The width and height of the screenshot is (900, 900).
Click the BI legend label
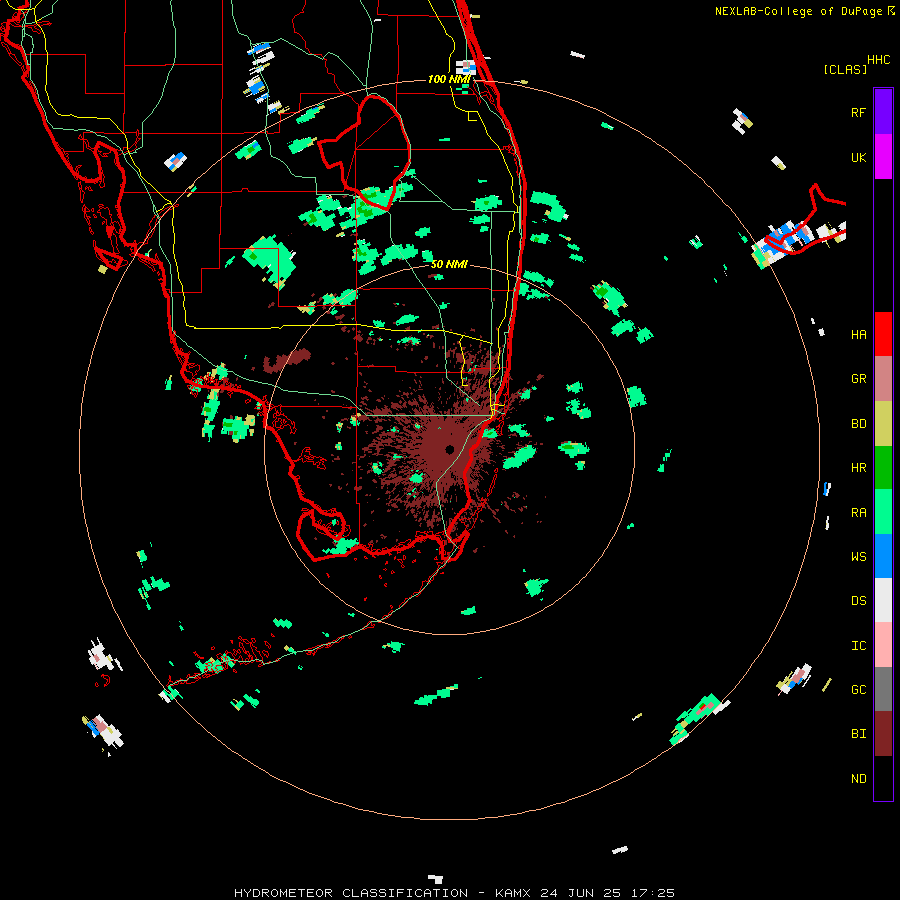click(x=858, y=734)
